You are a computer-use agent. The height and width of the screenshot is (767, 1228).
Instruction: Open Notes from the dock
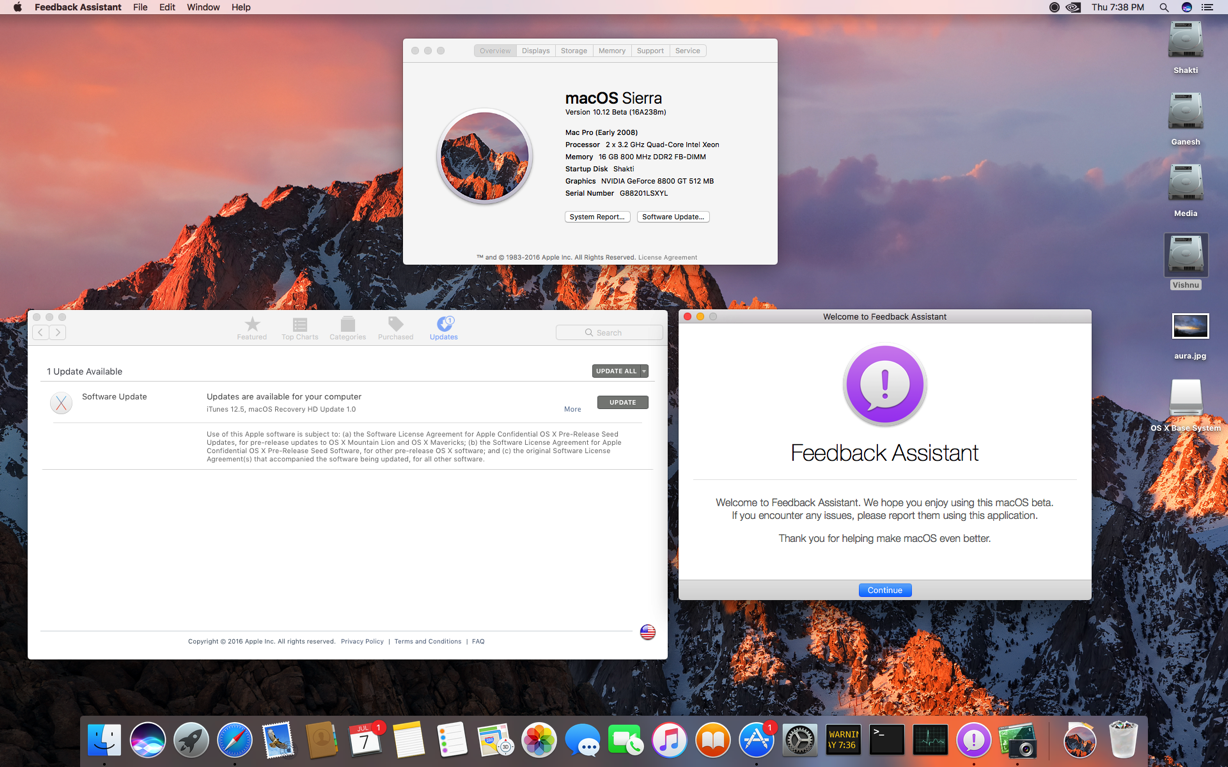[x=409, y=740]
